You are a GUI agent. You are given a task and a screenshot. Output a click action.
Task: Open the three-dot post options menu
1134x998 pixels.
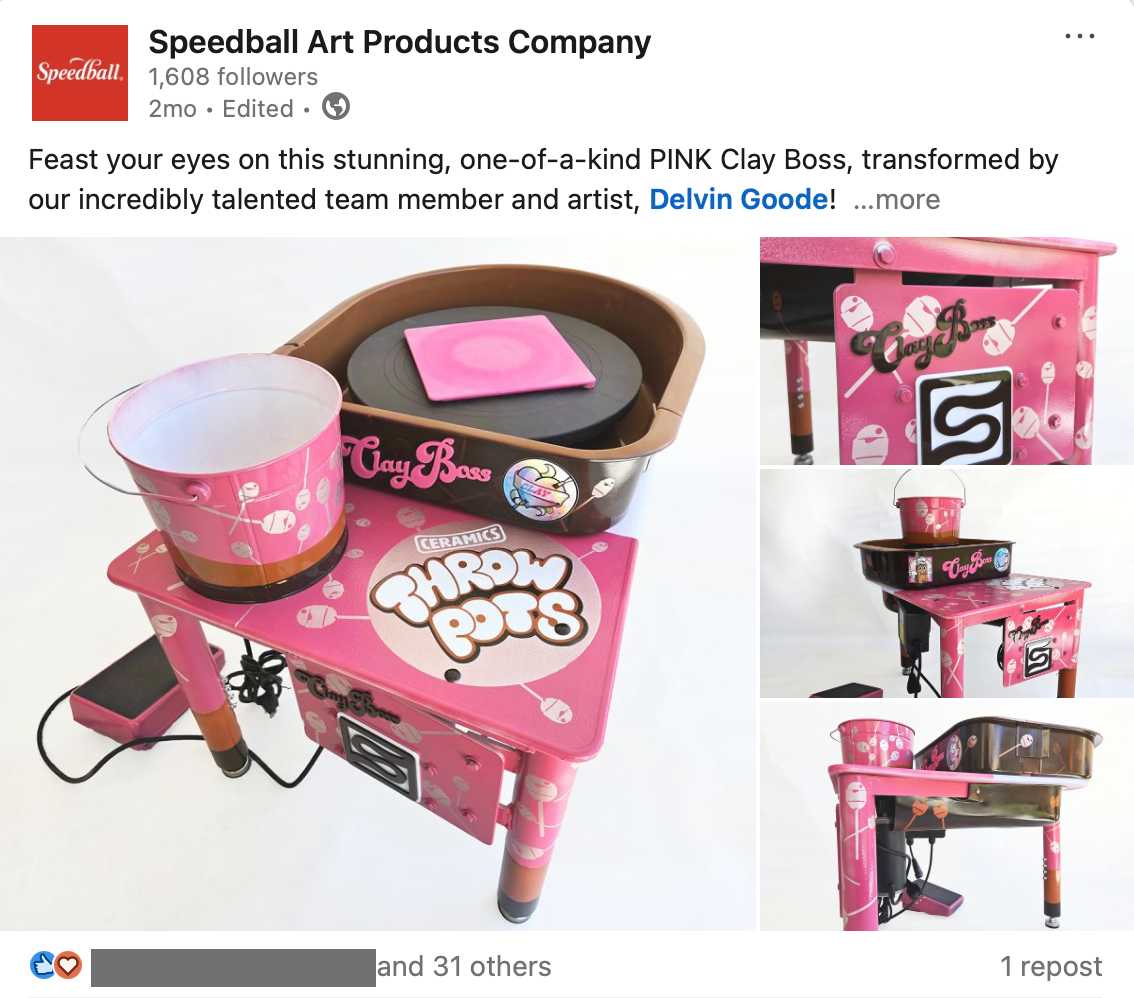pos(1079,36)
